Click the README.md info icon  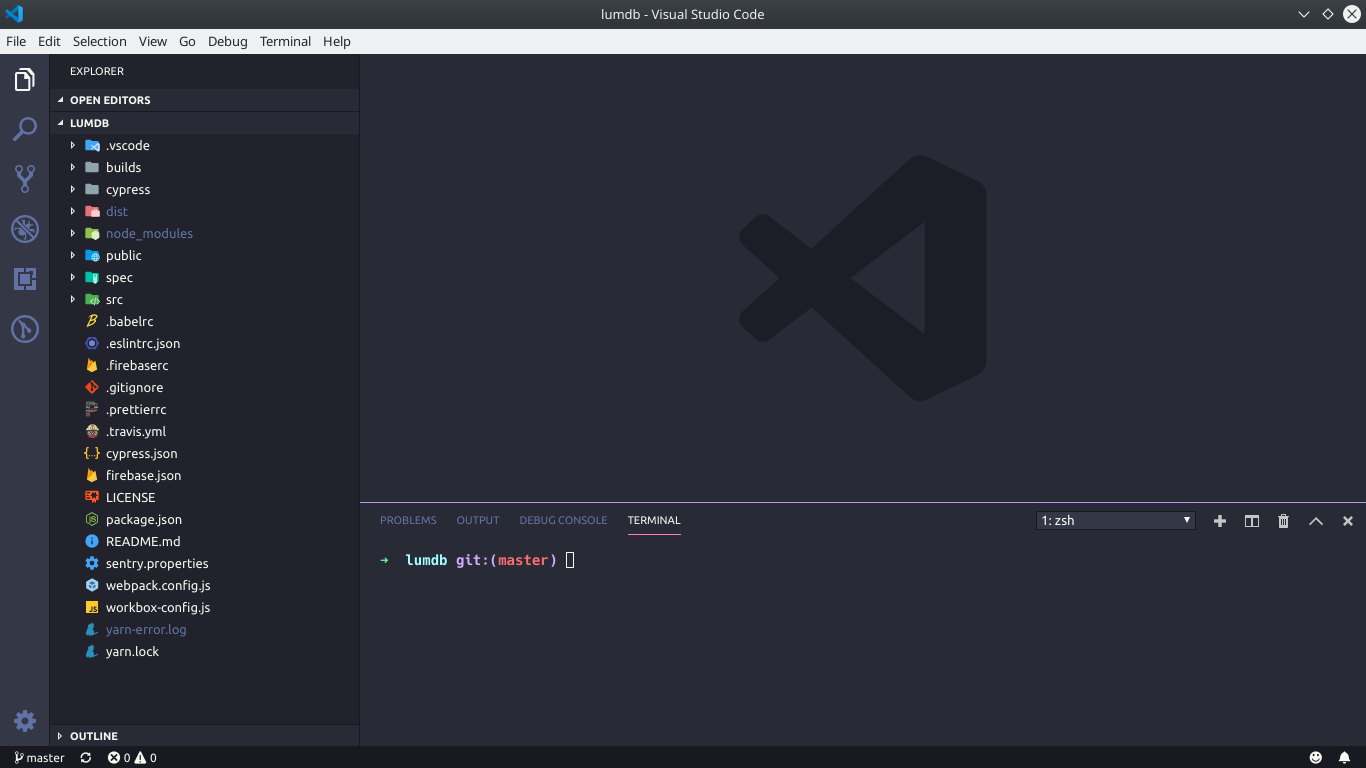(92, 542)
